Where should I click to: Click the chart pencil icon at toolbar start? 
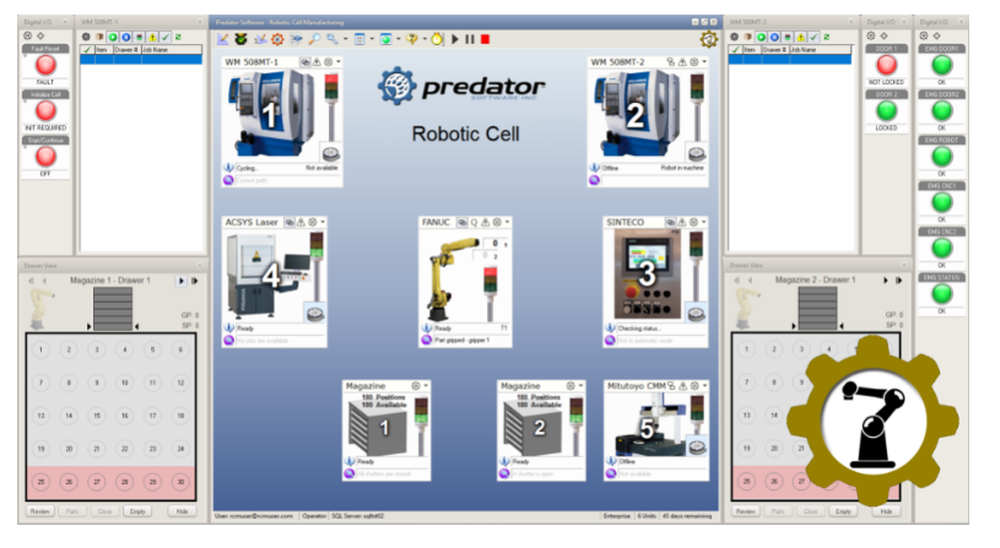[223, 39]
